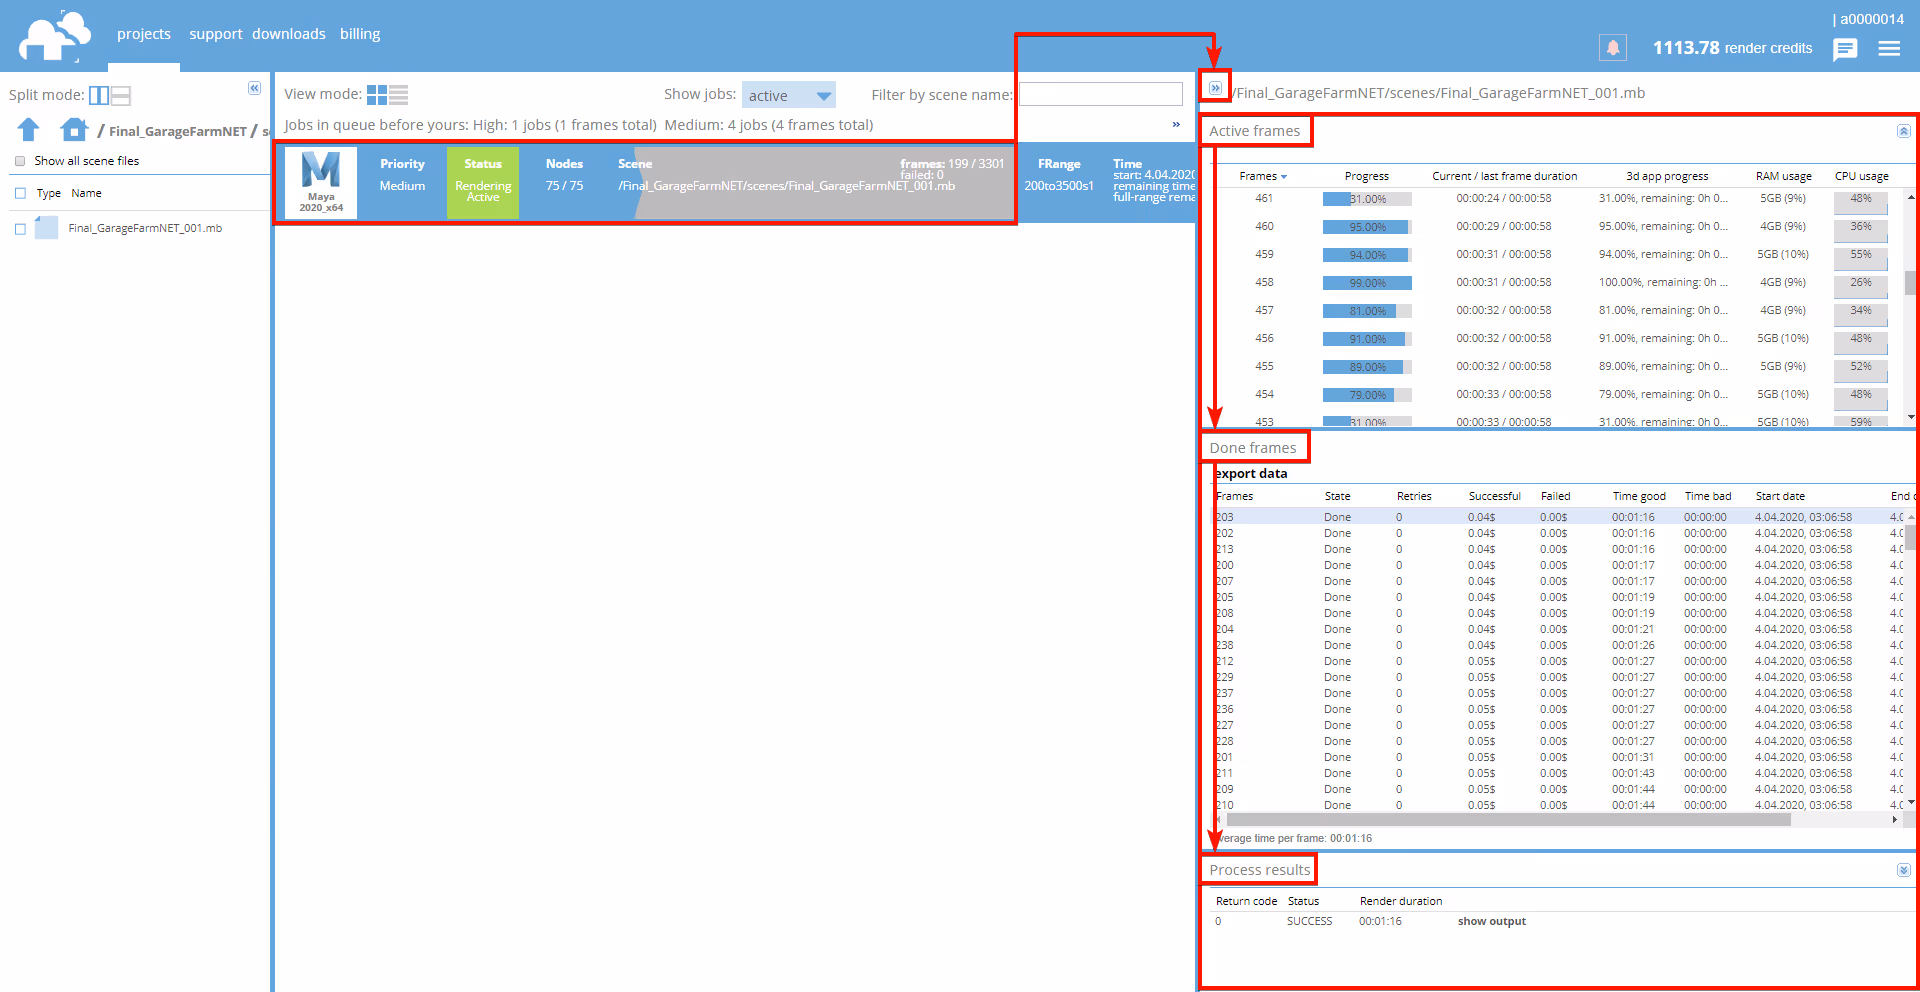1920x992 pixels.
Task: Click the FRange 200to3500s1 cell
Action: pyautogui.click(x=1059, y=175)
